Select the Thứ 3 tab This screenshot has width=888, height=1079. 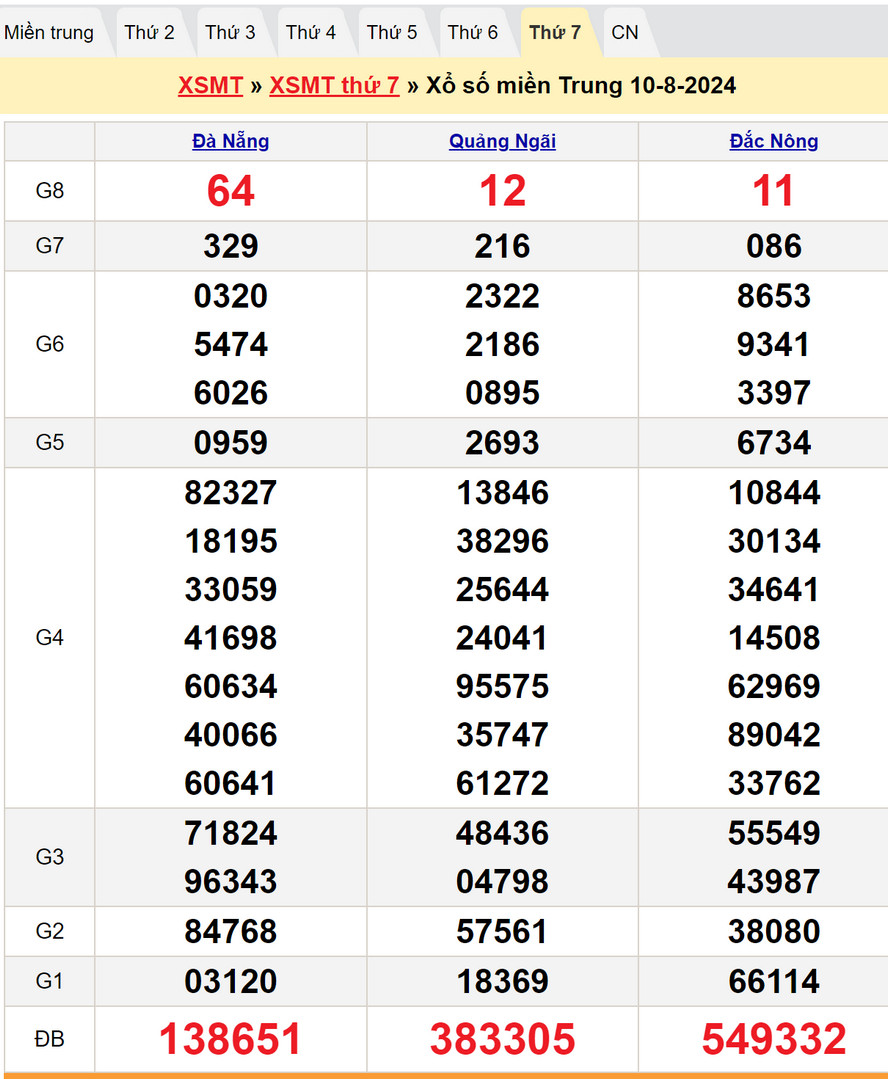click(x=230, y=32)
